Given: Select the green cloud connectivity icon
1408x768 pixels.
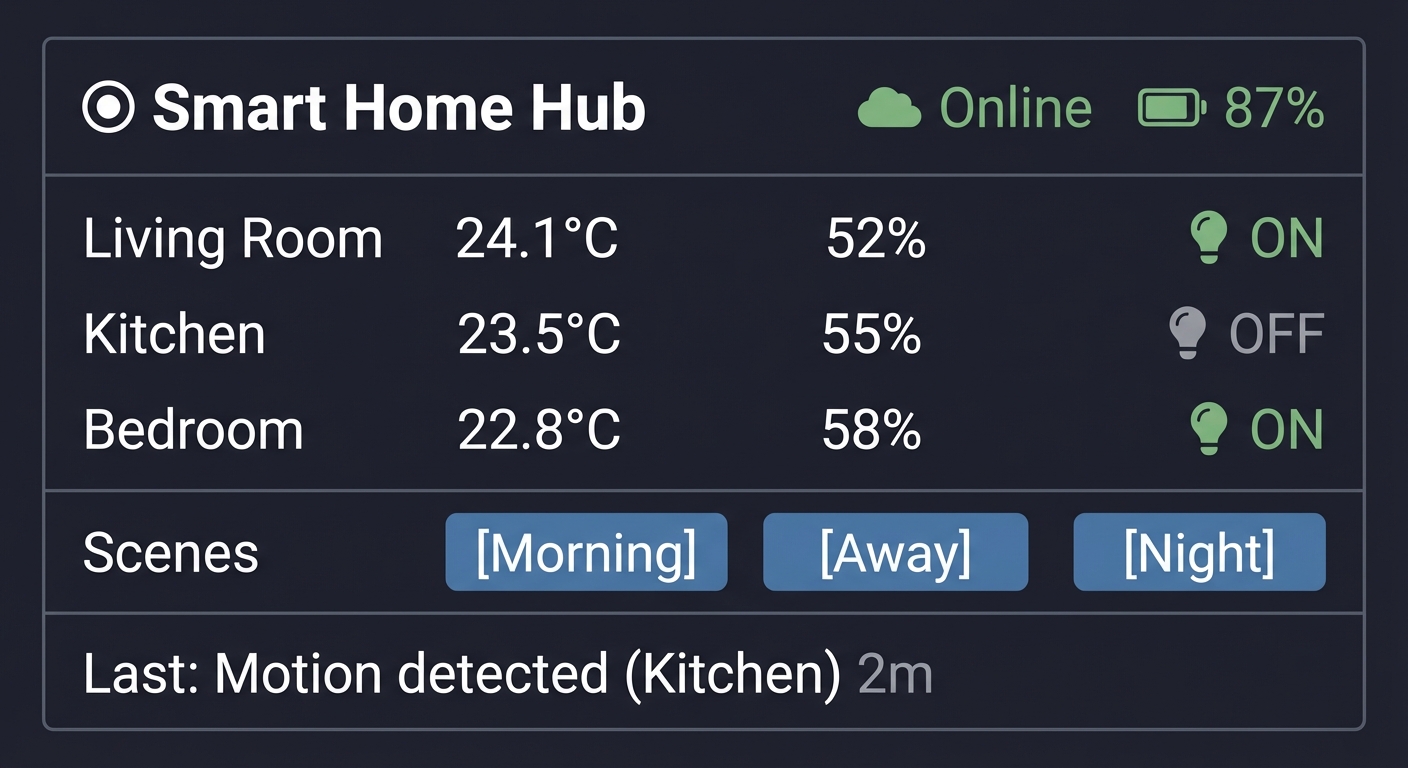Looking at the screenshot, I should tap(891, 105).
